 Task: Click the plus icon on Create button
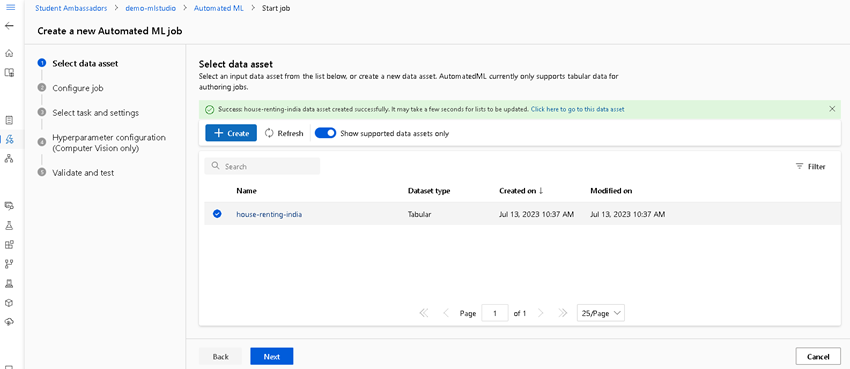(219, 133)
